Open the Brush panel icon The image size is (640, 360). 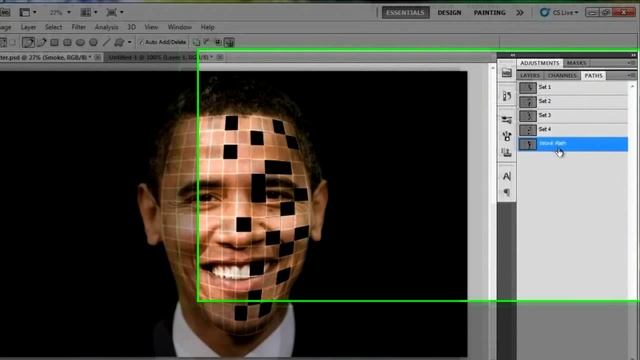507,136
